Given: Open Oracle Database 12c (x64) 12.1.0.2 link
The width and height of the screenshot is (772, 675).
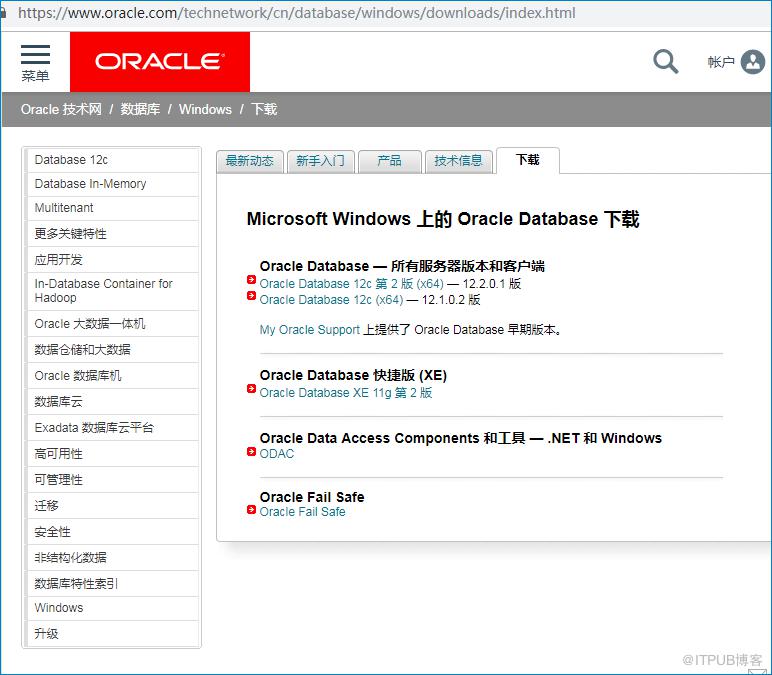Looking at the screenshot, I should point(331,300).
